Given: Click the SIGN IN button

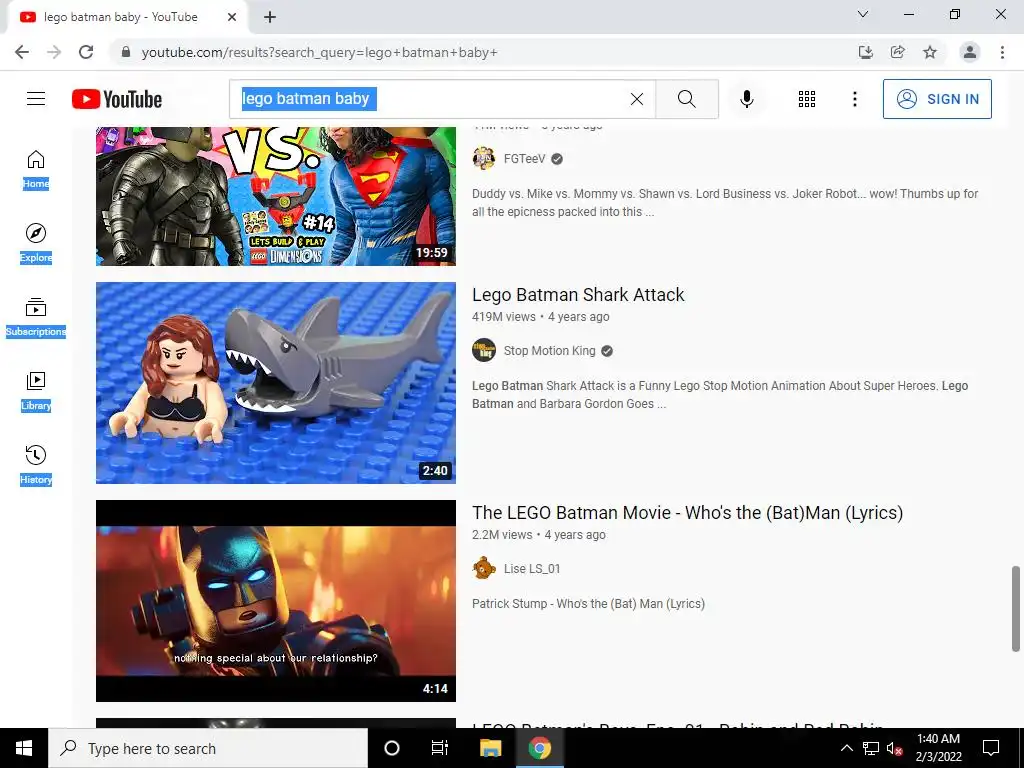Looking at the screenshot, I should coord(937,99).
